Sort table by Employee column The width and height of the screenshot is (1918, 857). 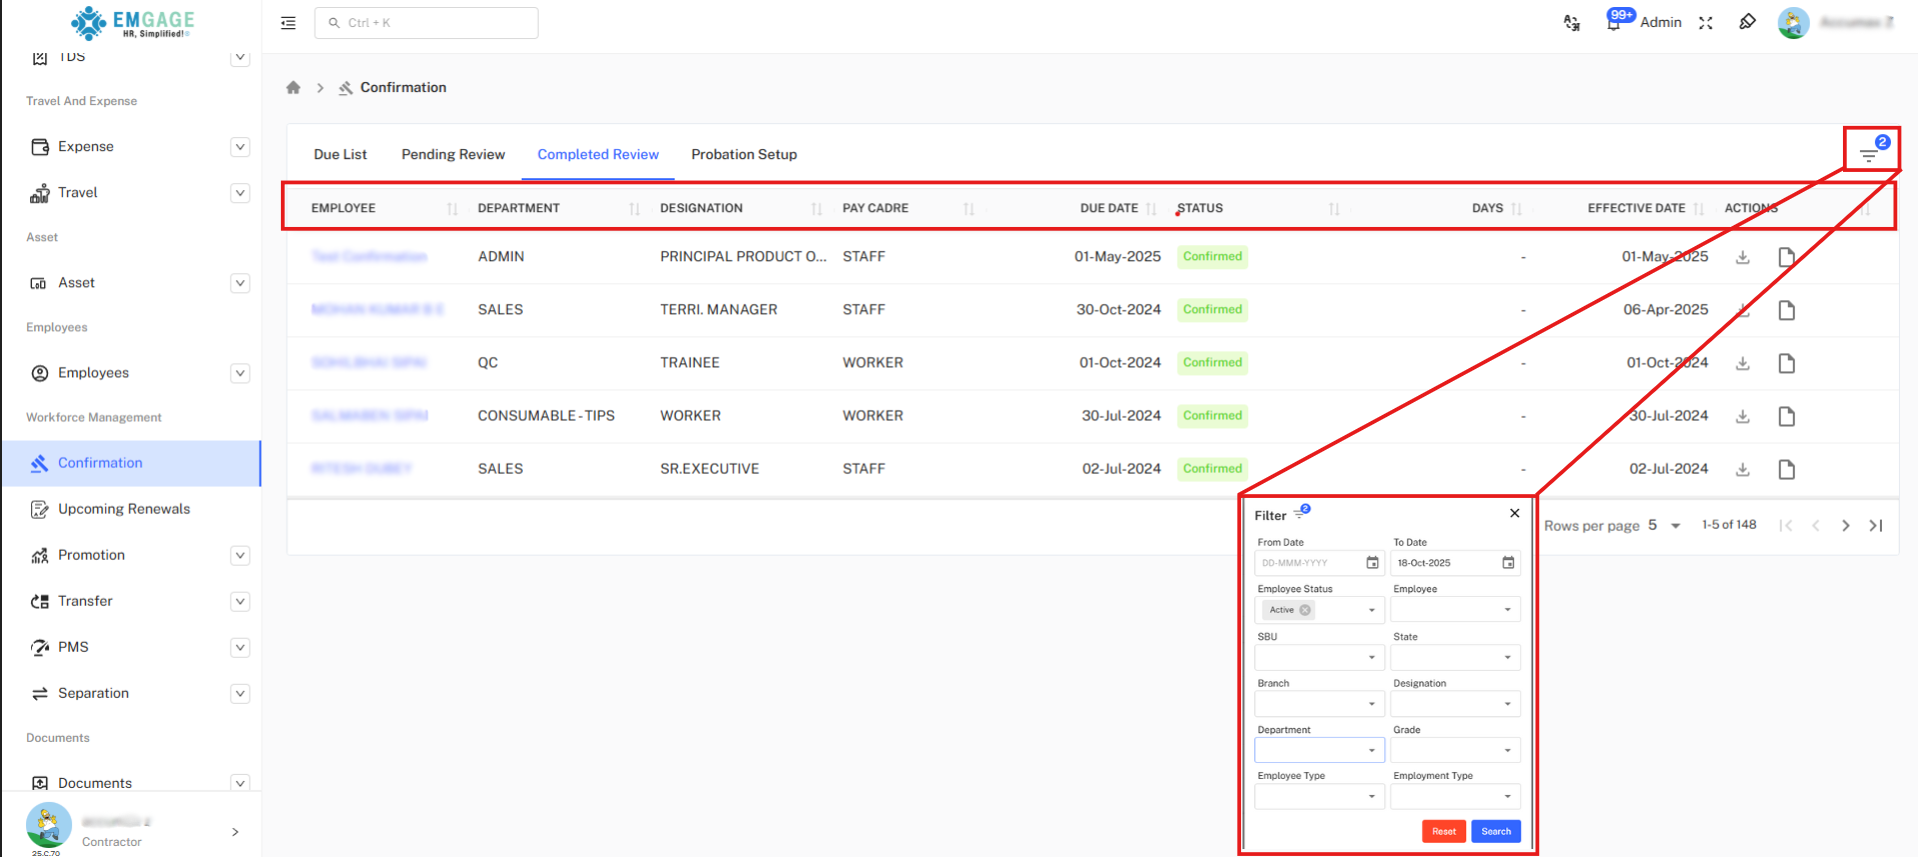tap(452, 208)
